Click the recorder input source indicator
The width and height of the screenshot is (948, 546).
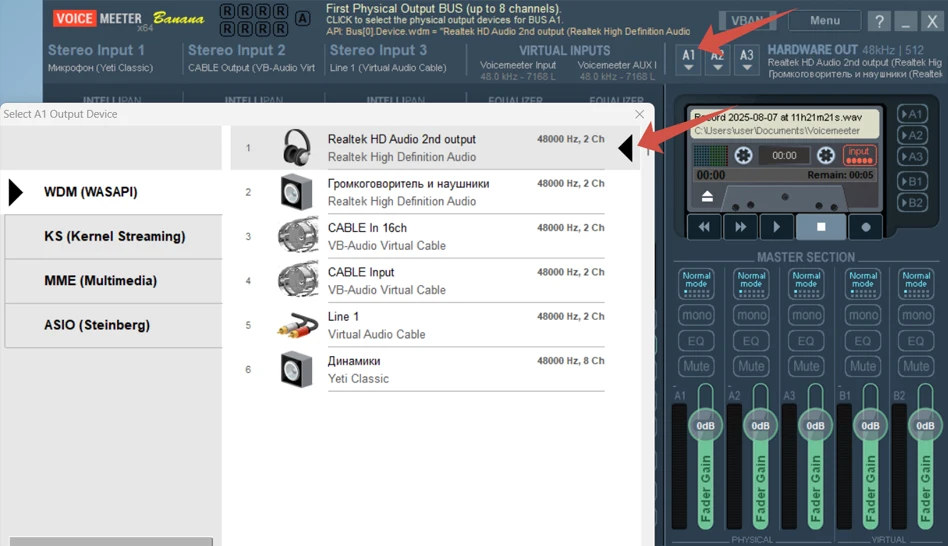point(859,155)
